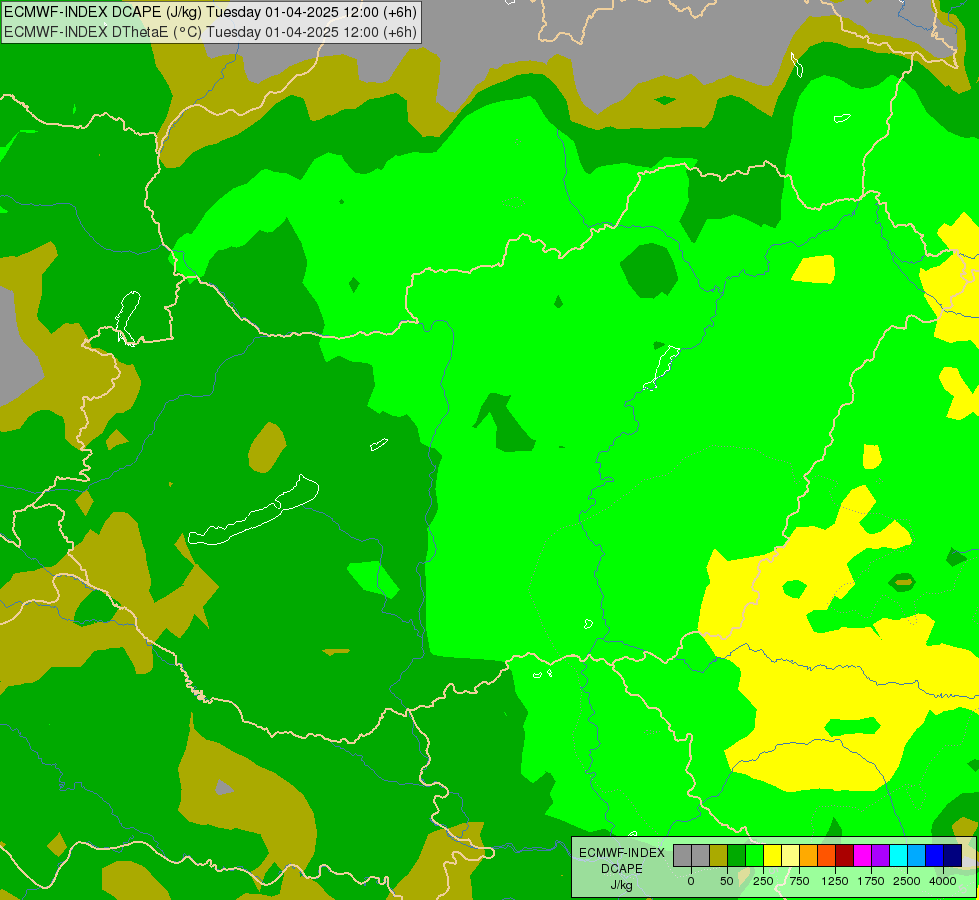This screenshot has height=900, width=979.
Task: Pick the magenta legend swatch
Action: click(862, 855)
